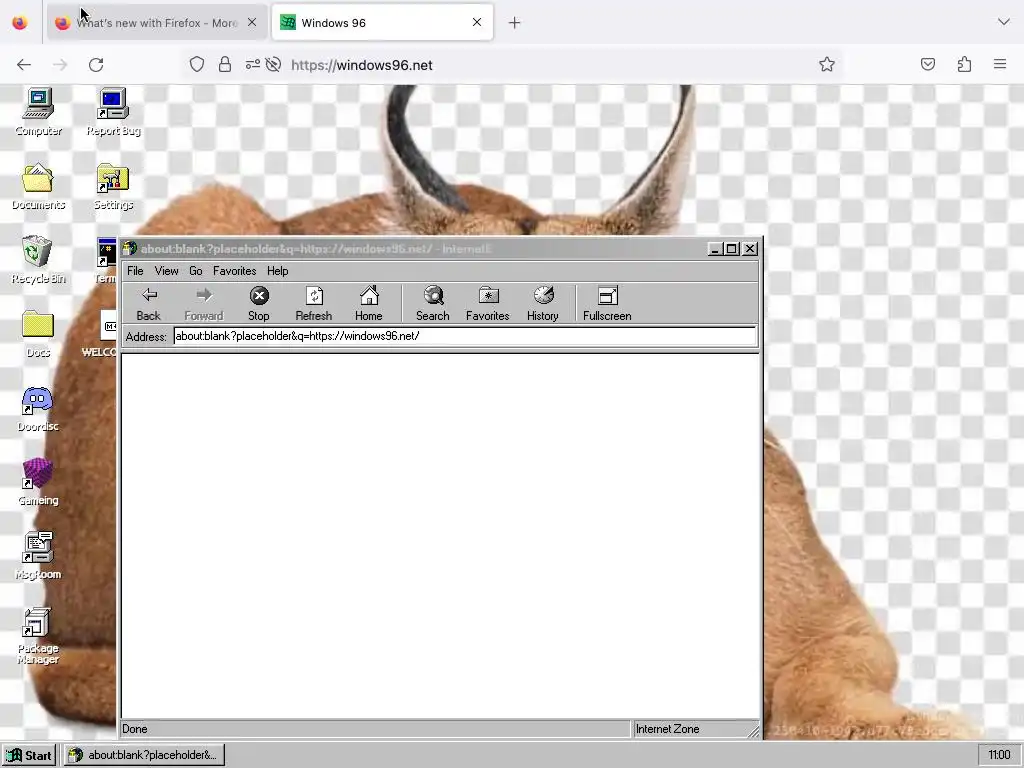The width and height of the screenshot is (1024, 768).
Task: Open the Recycle Bin icon
Action: click(38, 260)
